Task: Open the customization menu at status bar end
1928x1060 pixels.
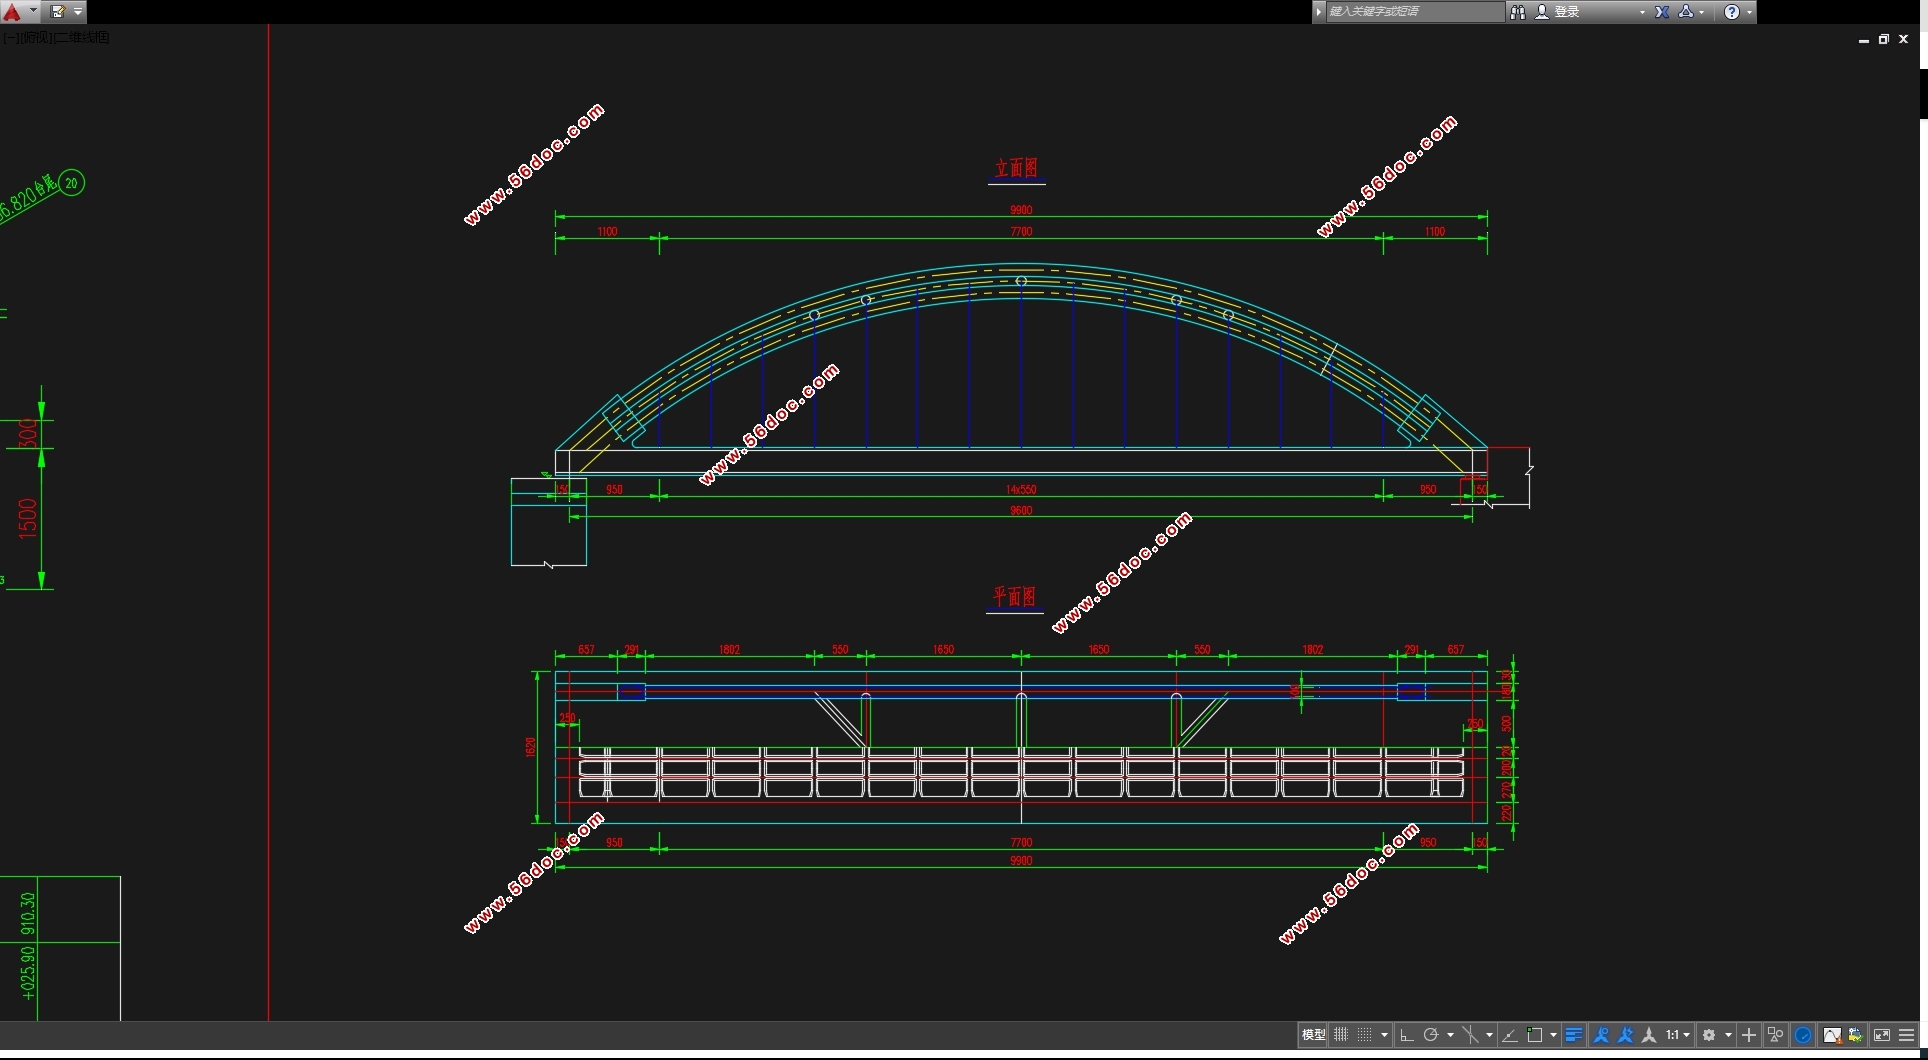Action: tap(1907, 1035)
